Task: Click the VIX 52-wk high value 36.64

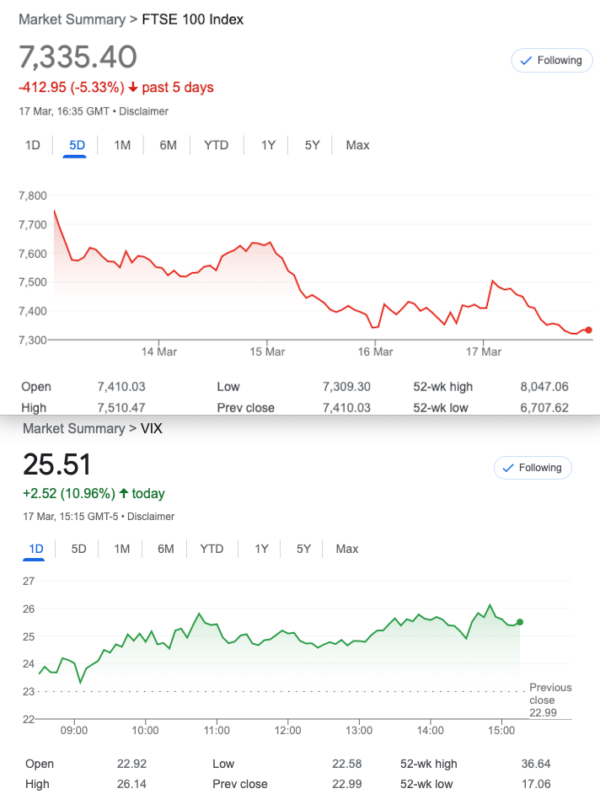Action: tap(536, 764)
